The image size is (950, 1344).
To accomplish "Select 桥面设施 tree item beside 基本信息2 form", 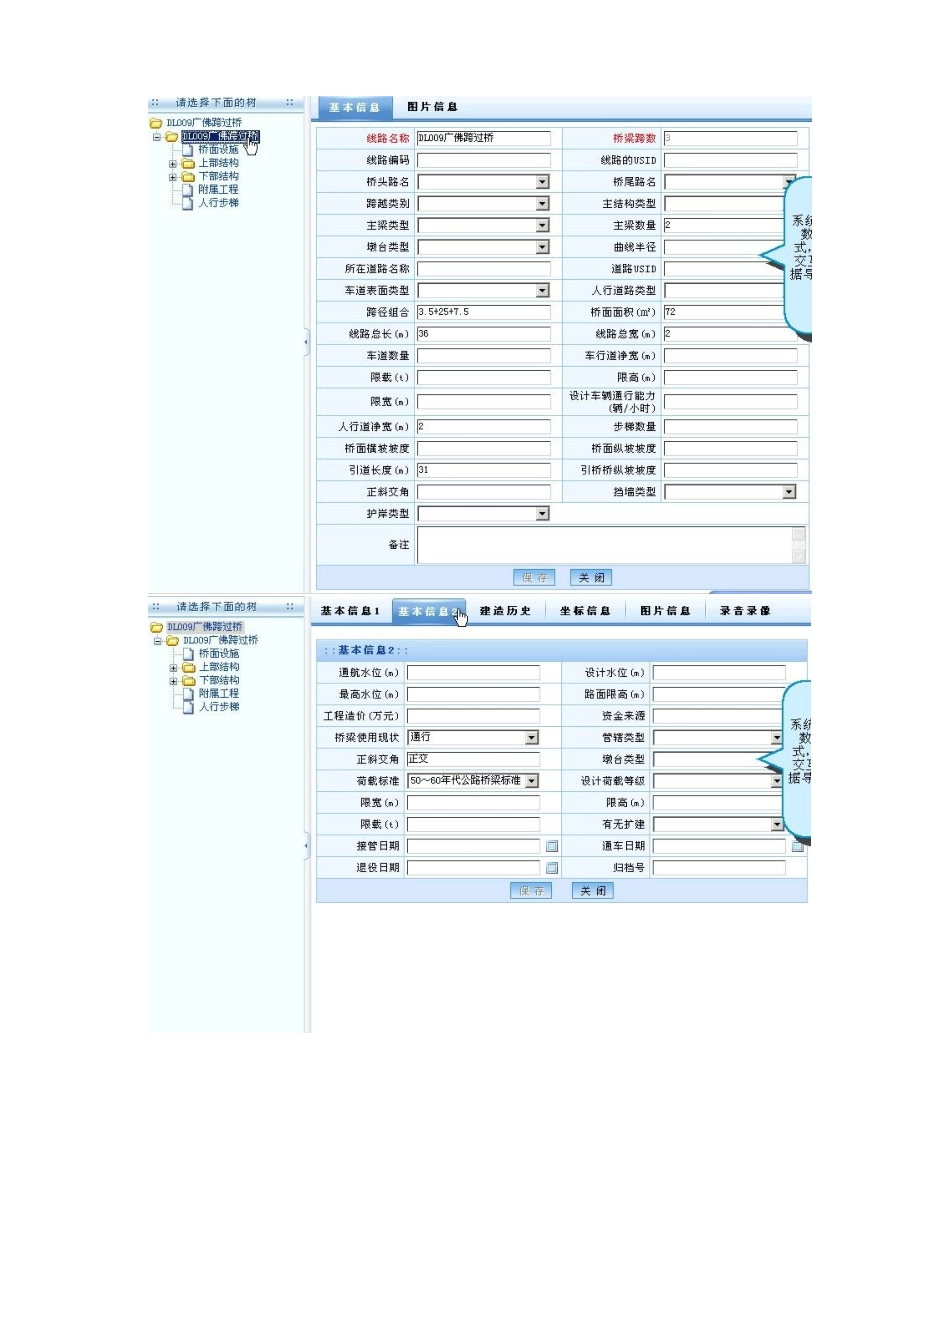I will coord(219,654).
